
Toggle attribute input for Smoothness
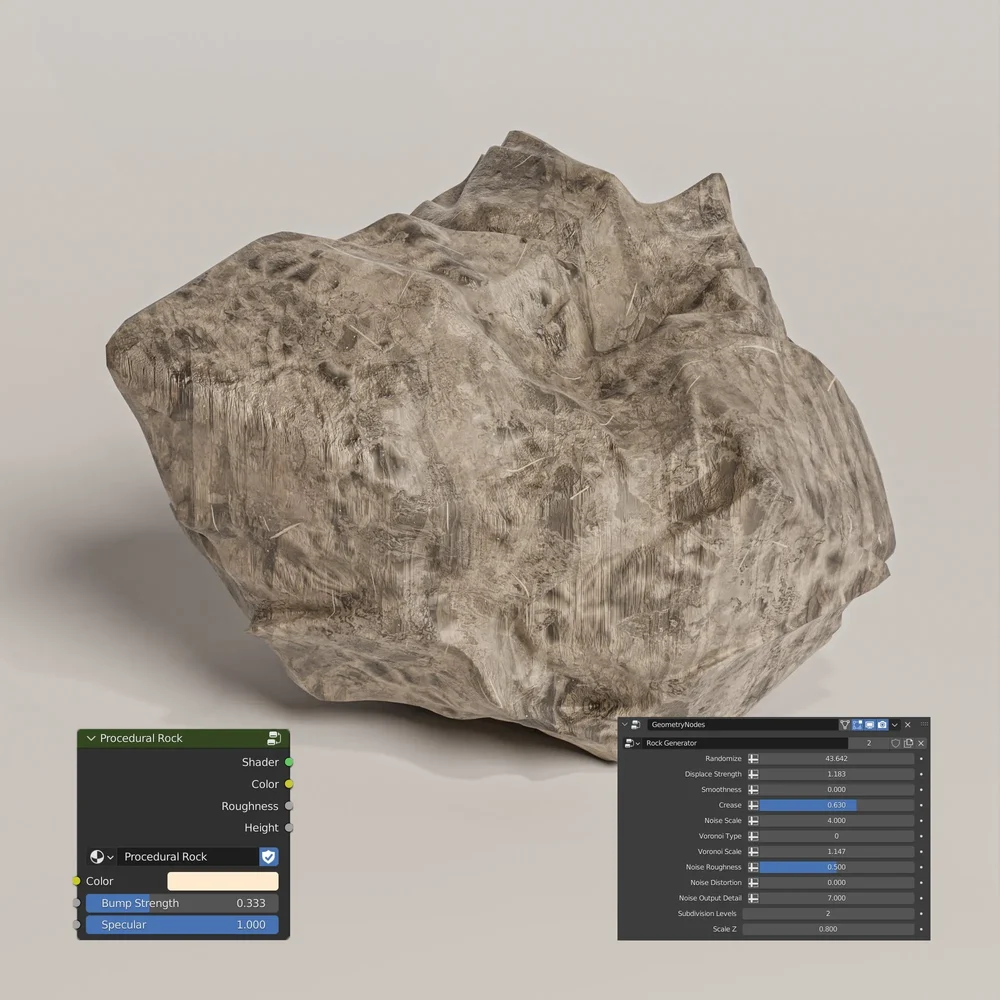pos(753,790)
